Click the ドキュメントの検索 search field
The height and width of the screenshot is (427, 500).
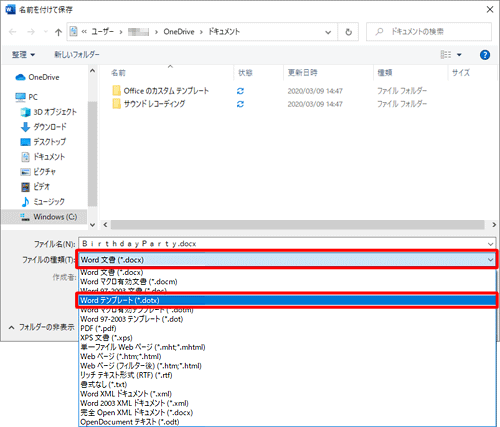429,32
